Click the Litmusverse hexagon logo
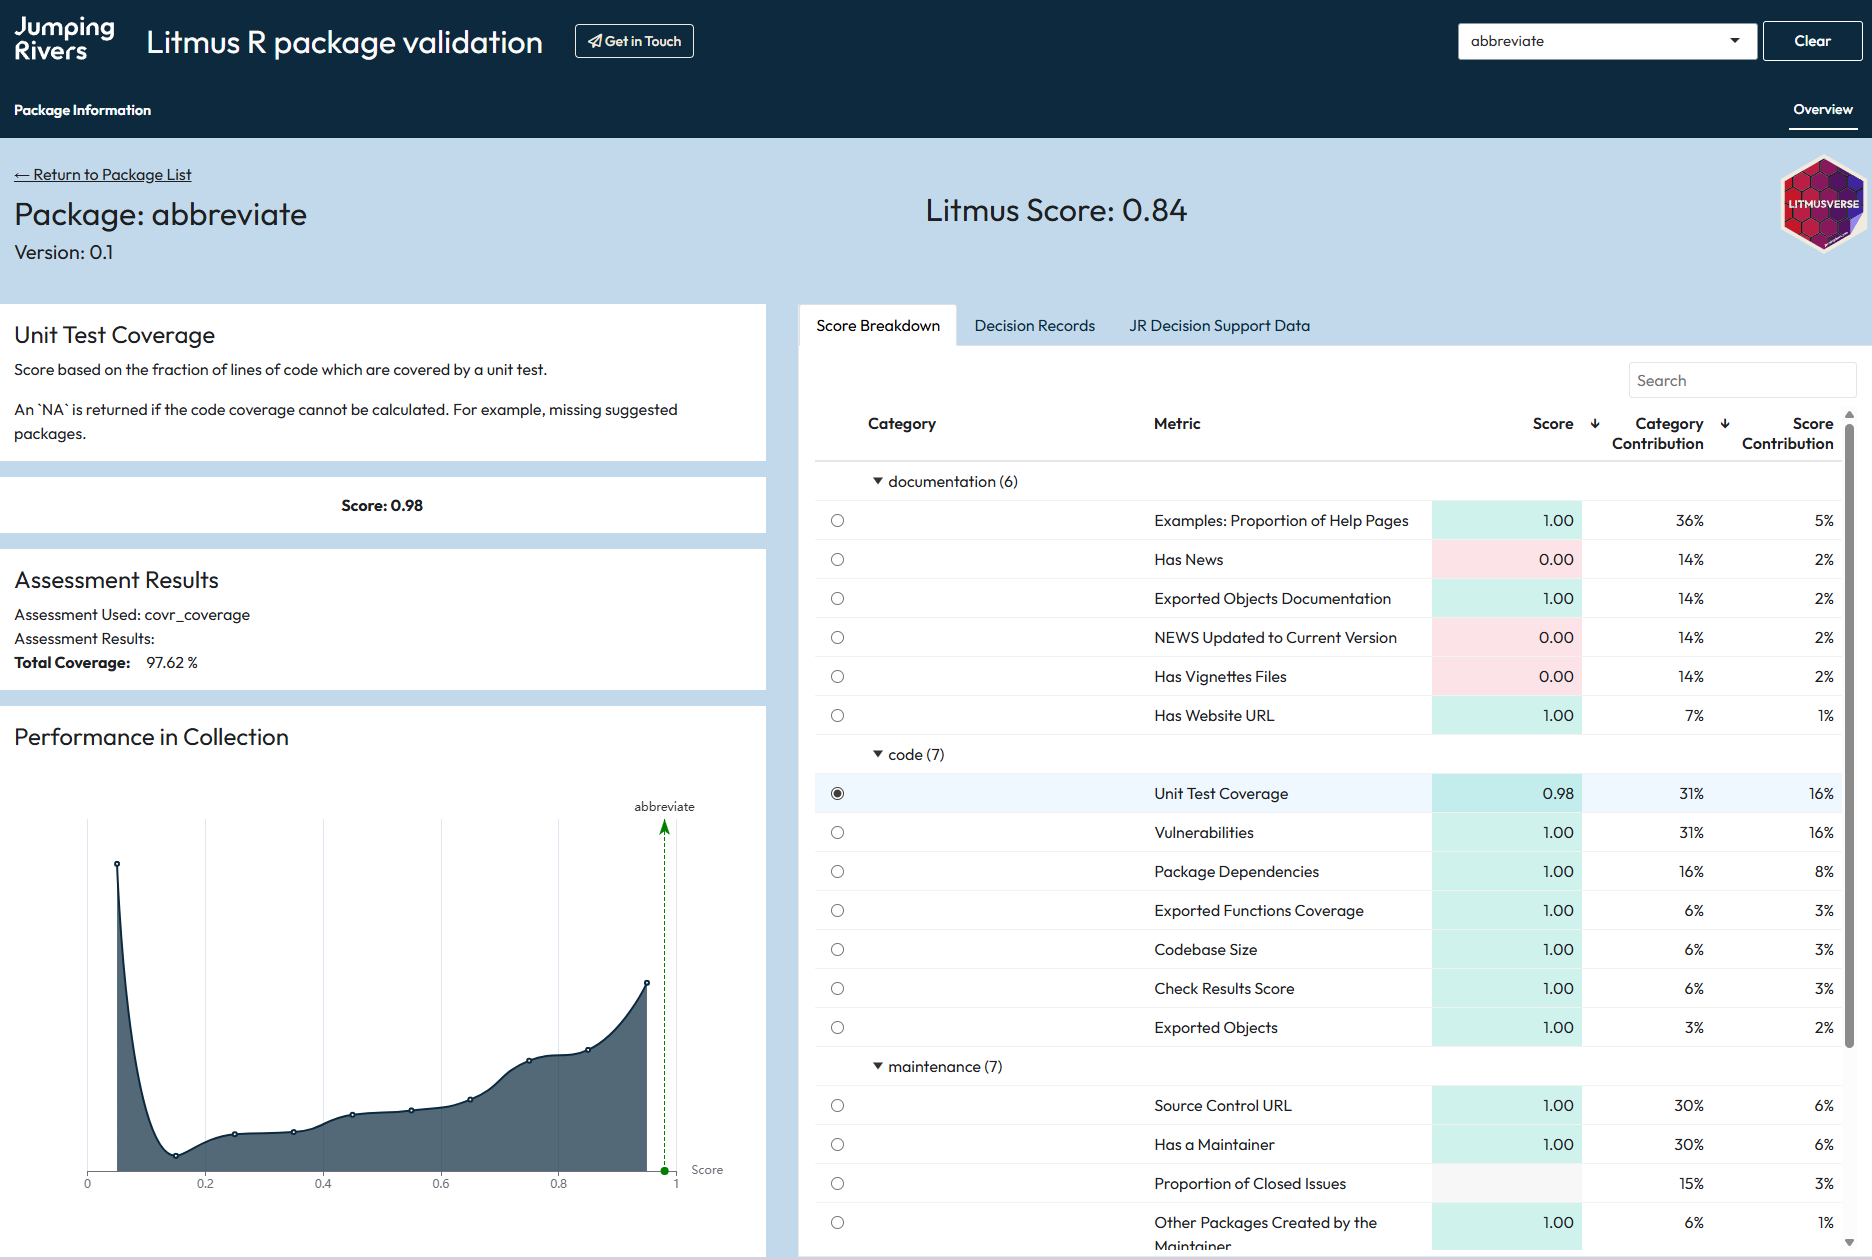This screenshot has height=1259, width=1872. pos(1822,204)
